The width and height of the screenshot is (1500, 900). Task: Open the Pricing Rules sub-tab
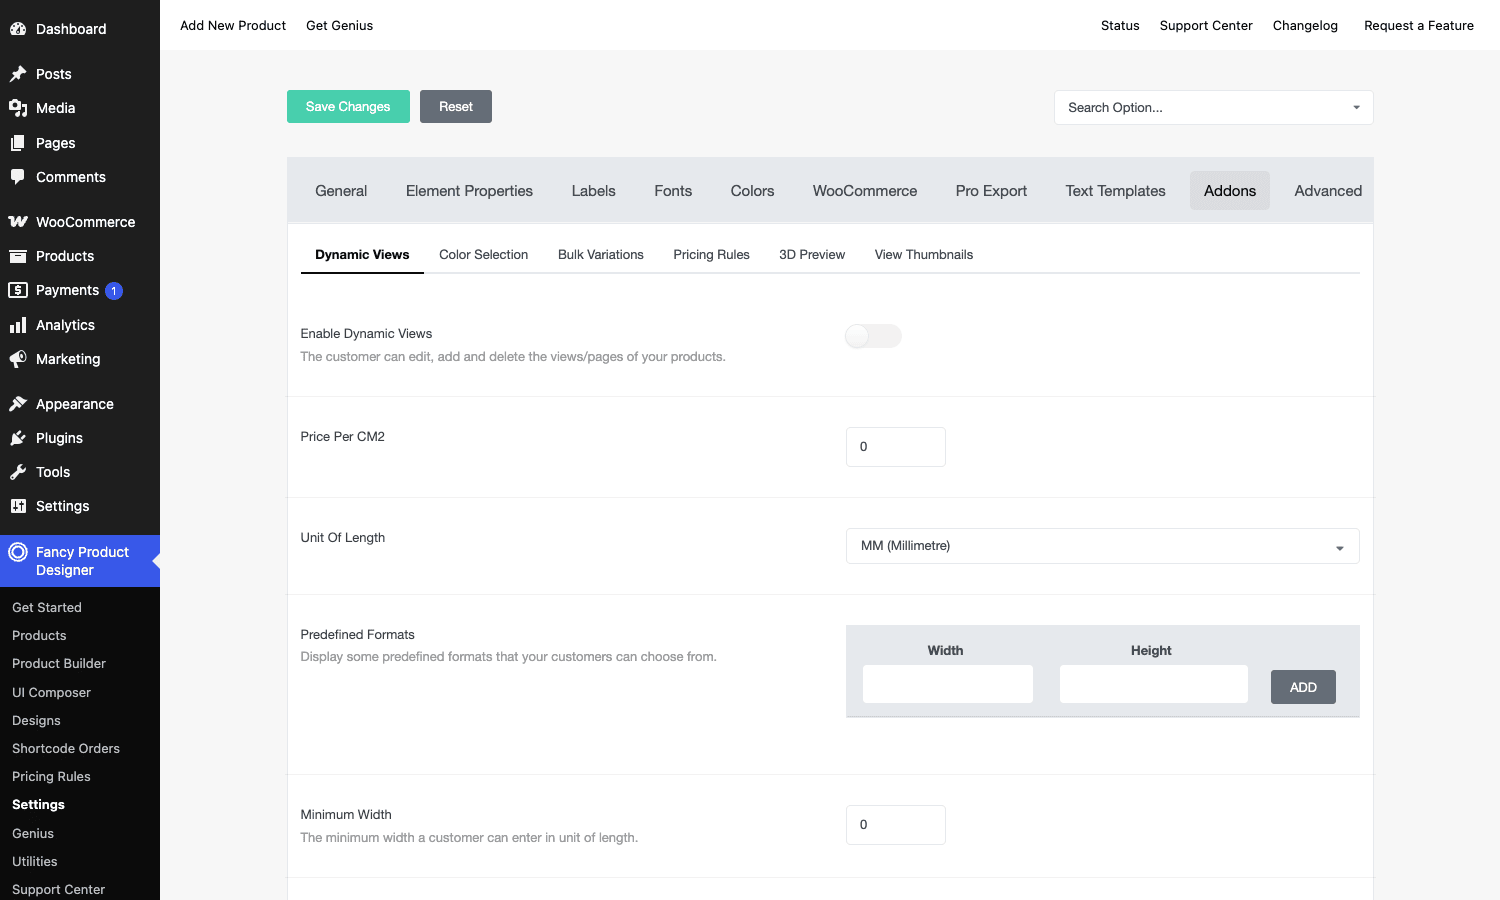click(711, 255)
